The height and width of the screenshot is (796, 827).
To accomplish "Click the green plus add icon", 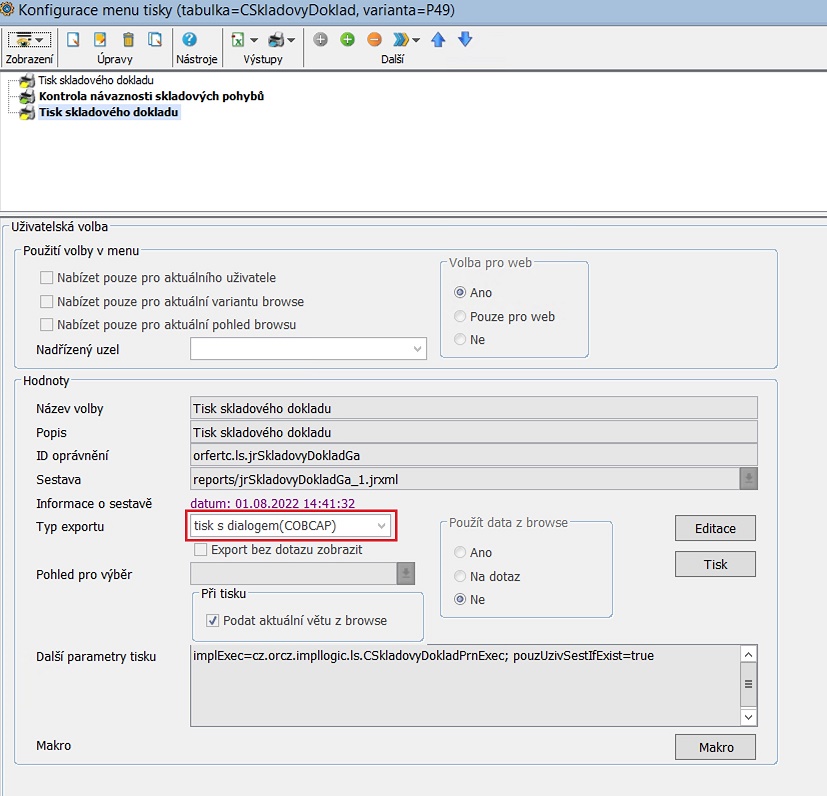I will pos(347,40).
